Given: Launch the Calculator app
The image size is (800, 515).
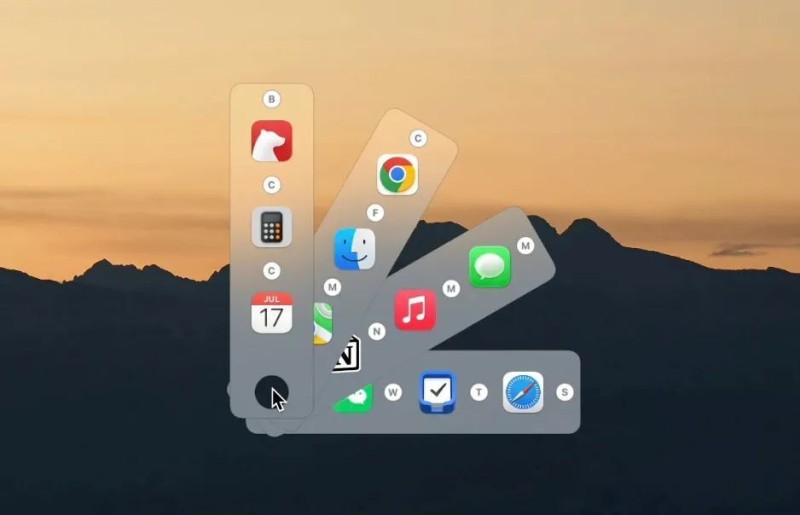Looking at the screenshot, I should tap(271, 227).
